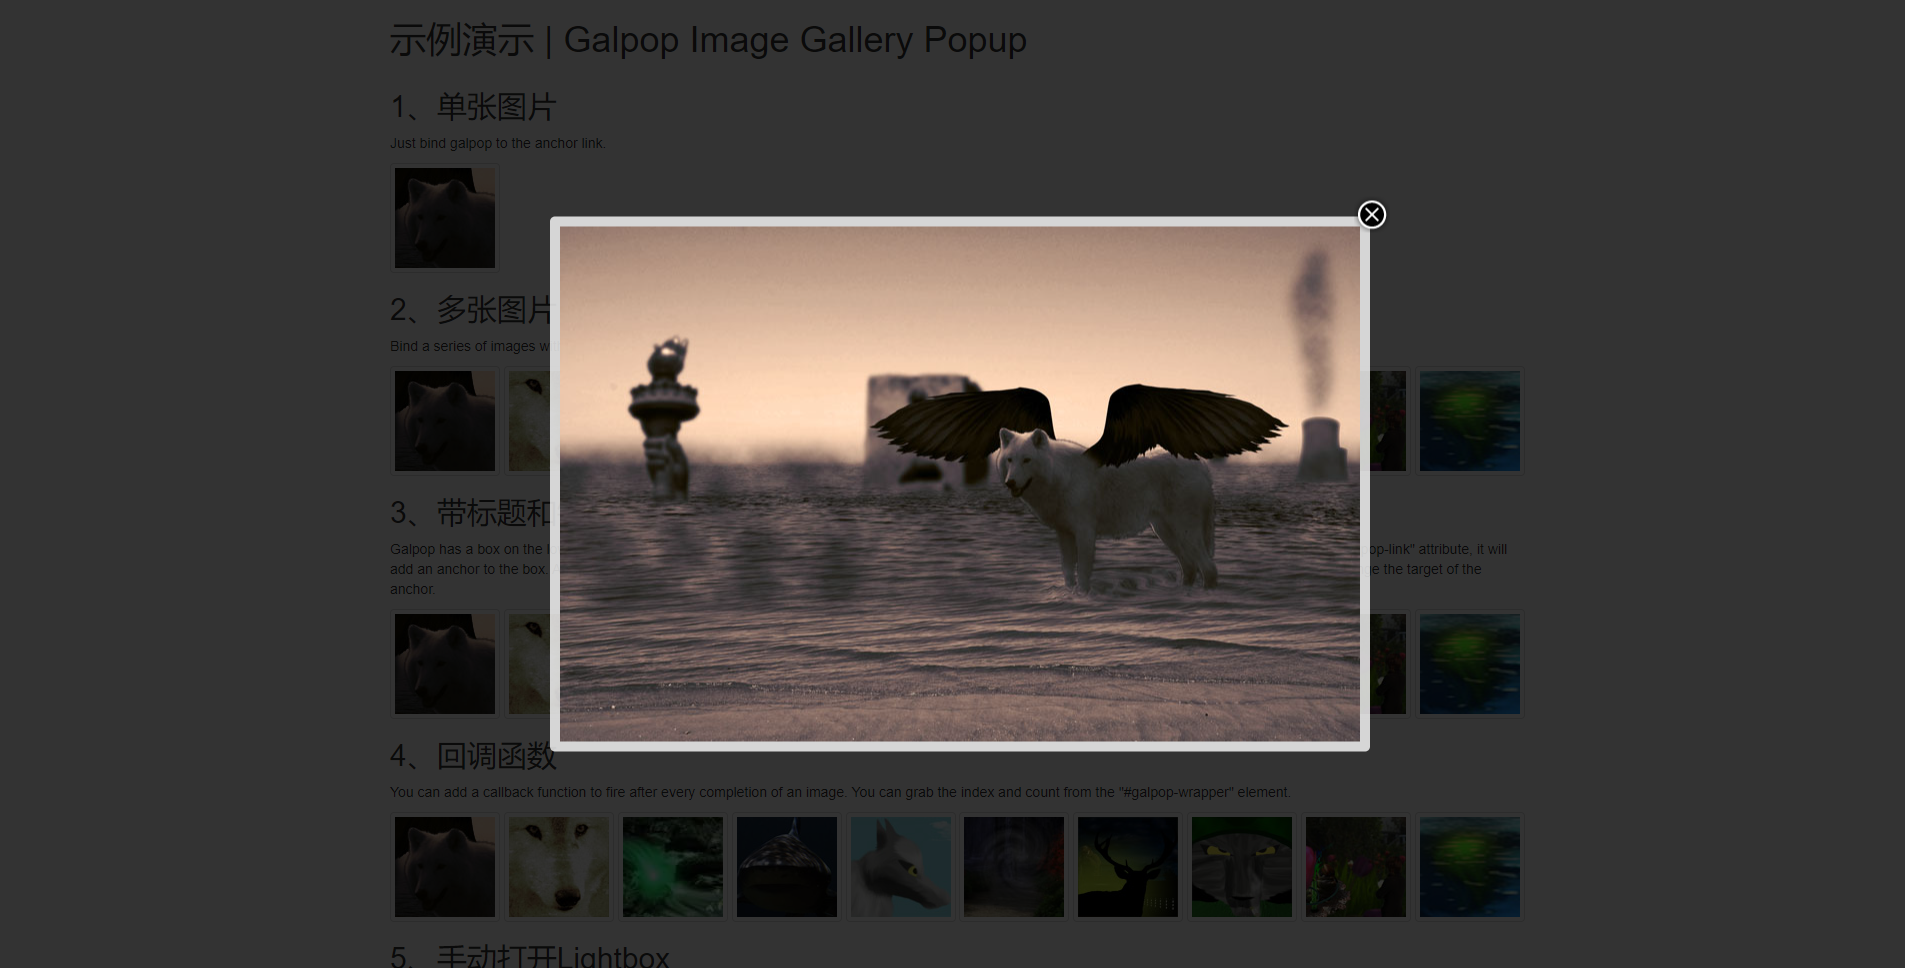The width and height of the screenshot is (1905, 968).
Task: Click the 'You can add a callback function' description
Action: pyautogui.click(x=840, y=792)
